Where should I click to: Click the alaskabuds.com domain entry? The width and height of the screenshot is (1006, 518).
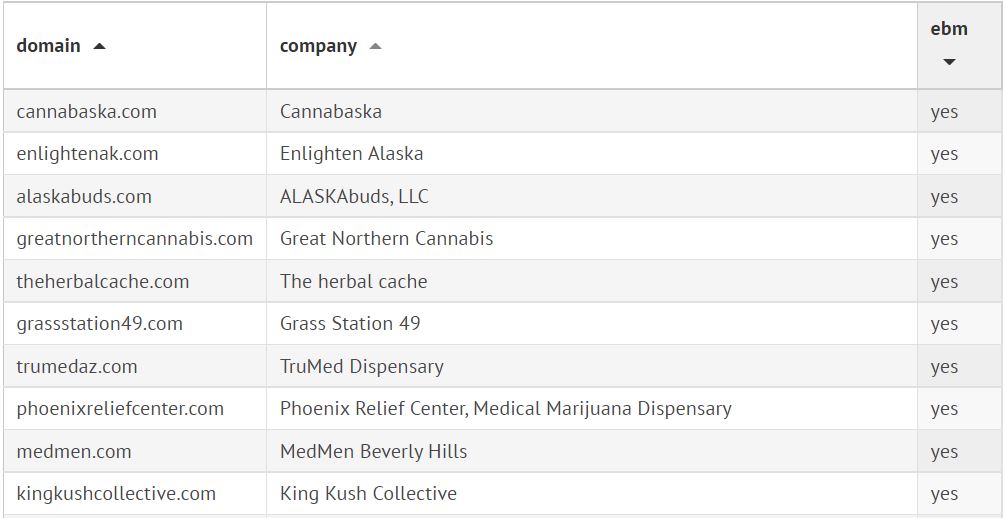[x=84, y=196]
